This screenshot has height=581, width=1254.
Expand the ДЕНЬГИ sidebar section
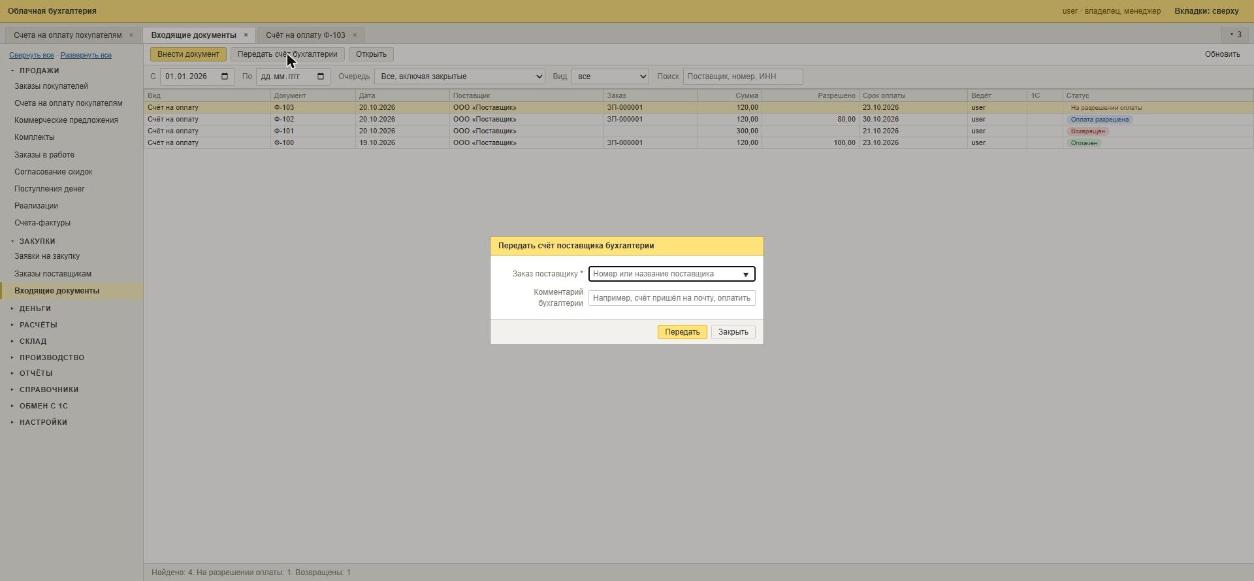point(35,308)
